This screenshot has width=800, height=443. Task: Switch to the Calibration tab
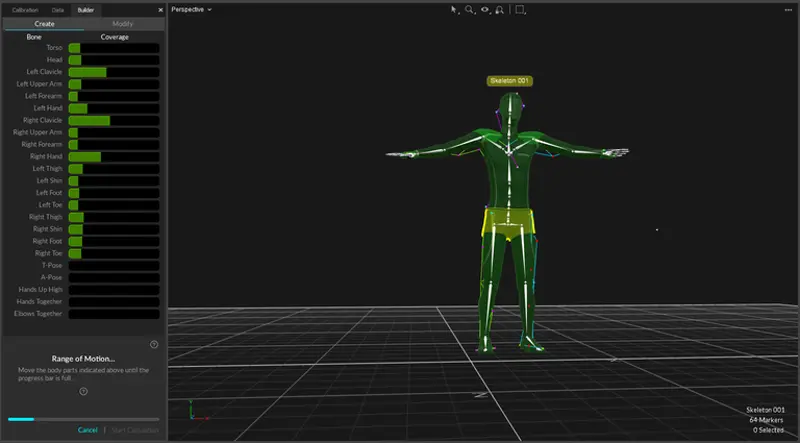click(25, 9)
